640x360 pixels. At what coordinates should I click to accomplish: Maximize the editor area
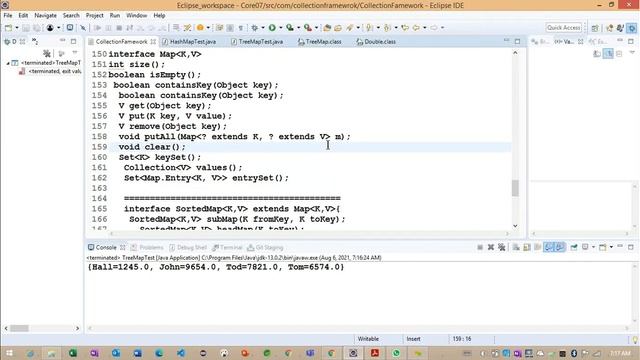518,41
